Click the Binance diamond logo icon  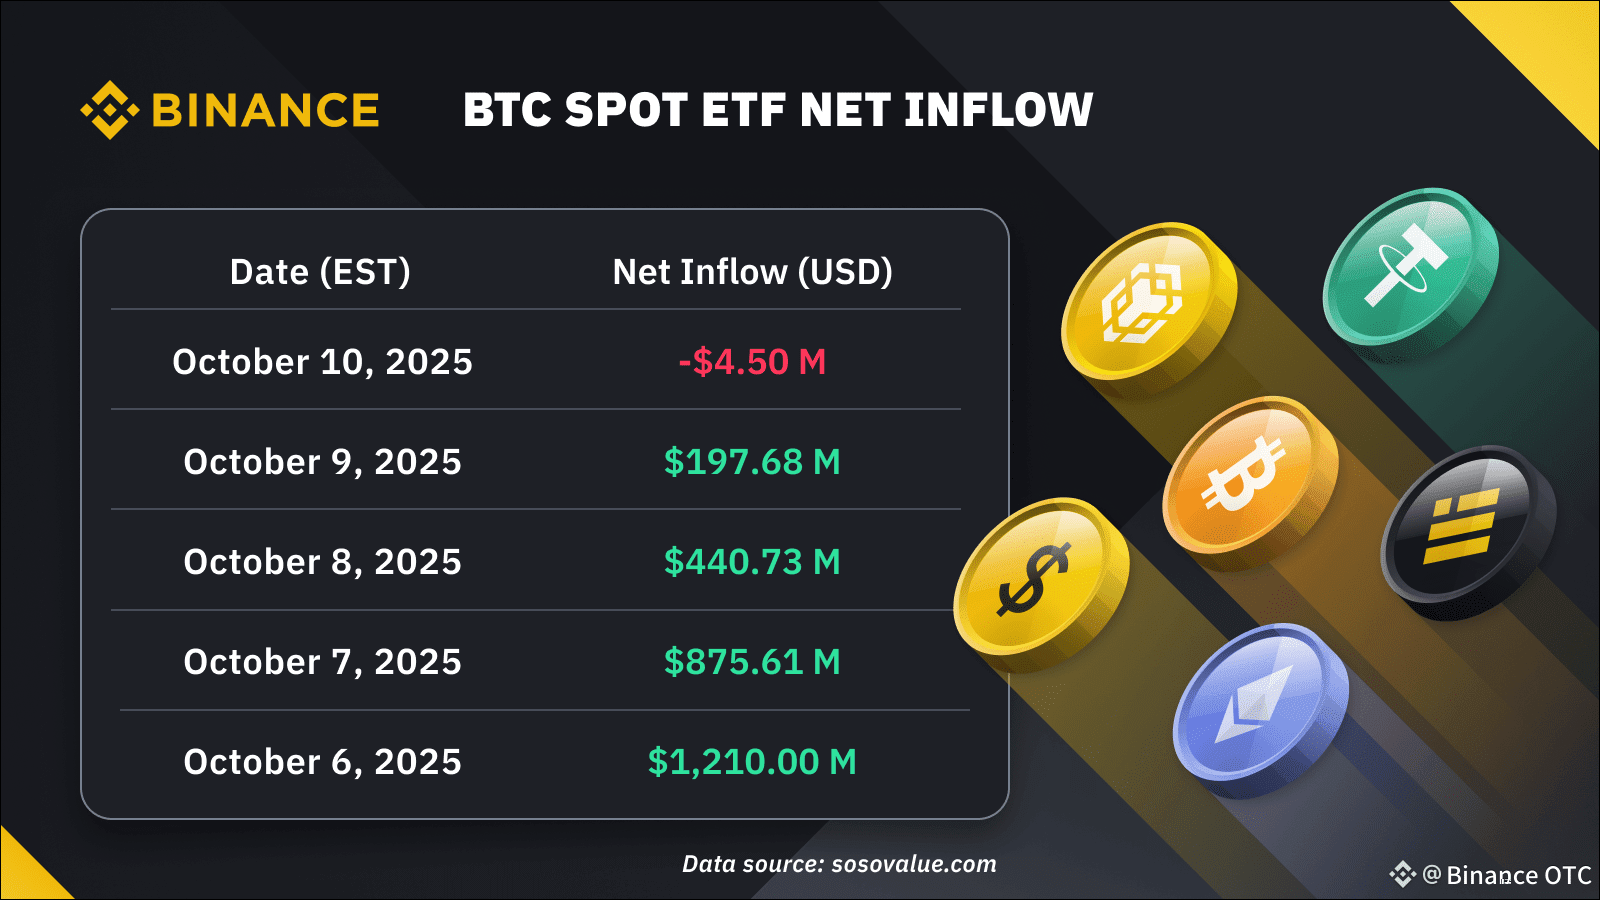tap(109, 110)
